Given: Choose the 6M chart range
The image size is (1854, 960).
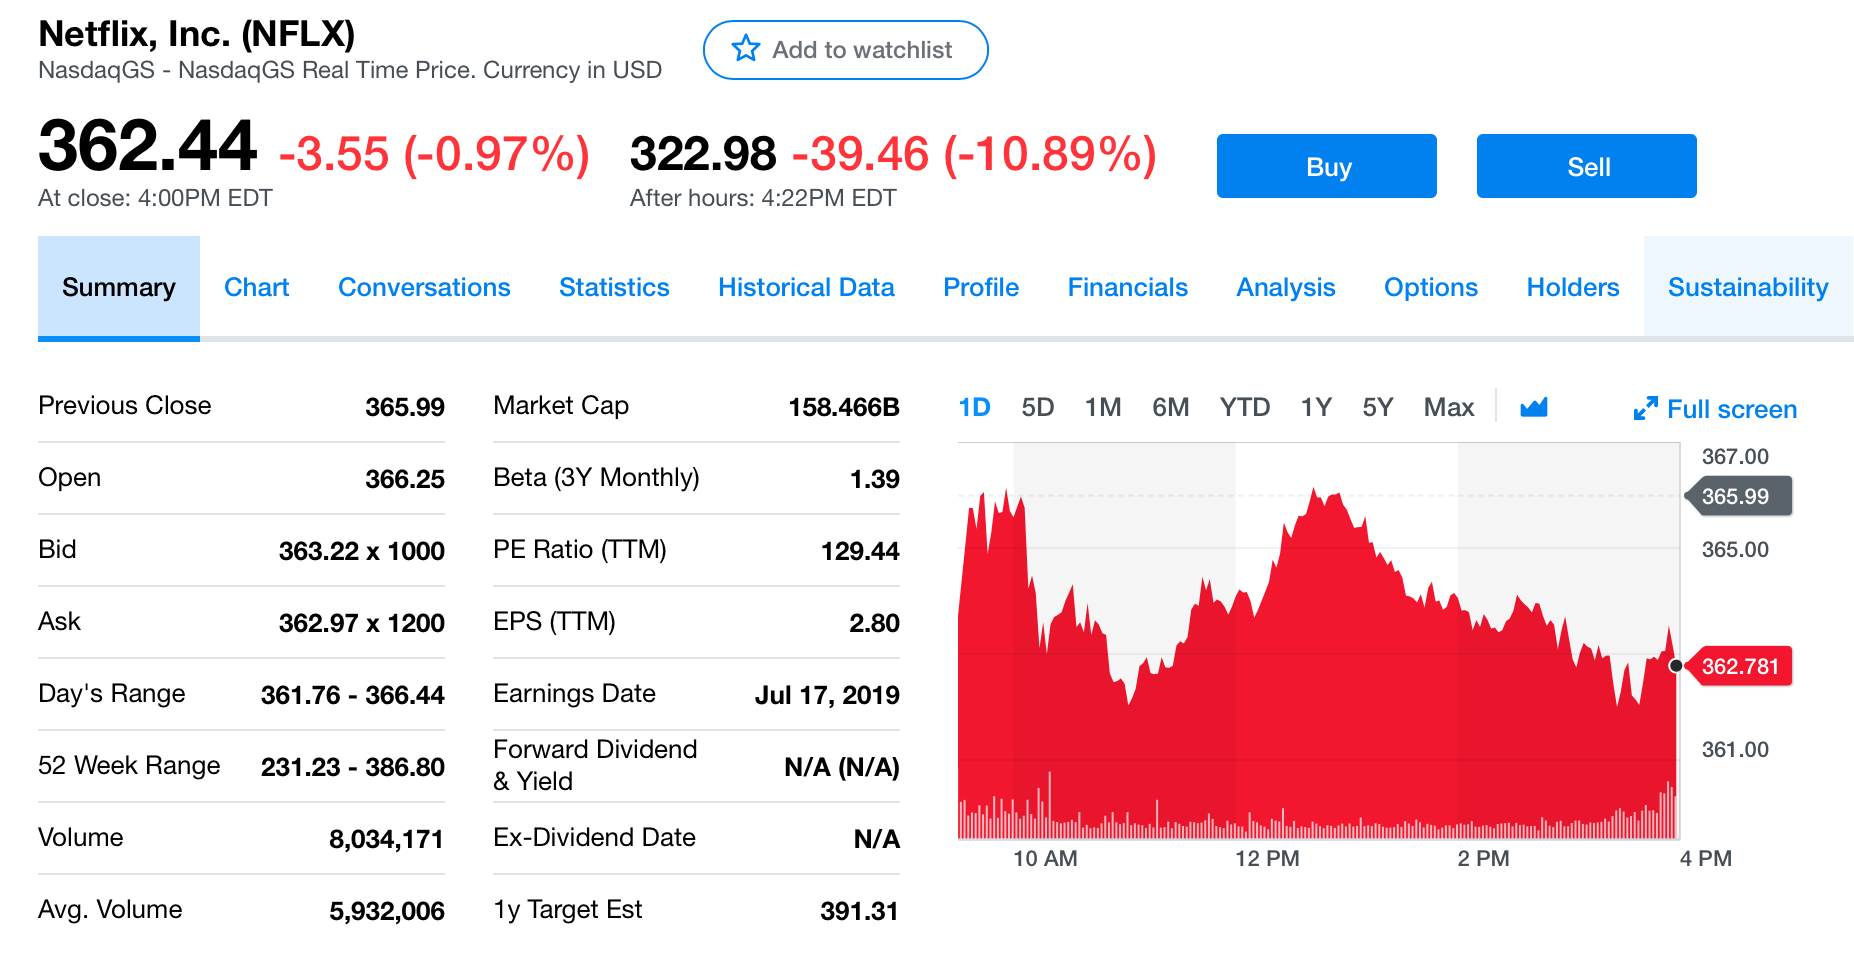Looking at the screenshot, I should (1170, 408).
